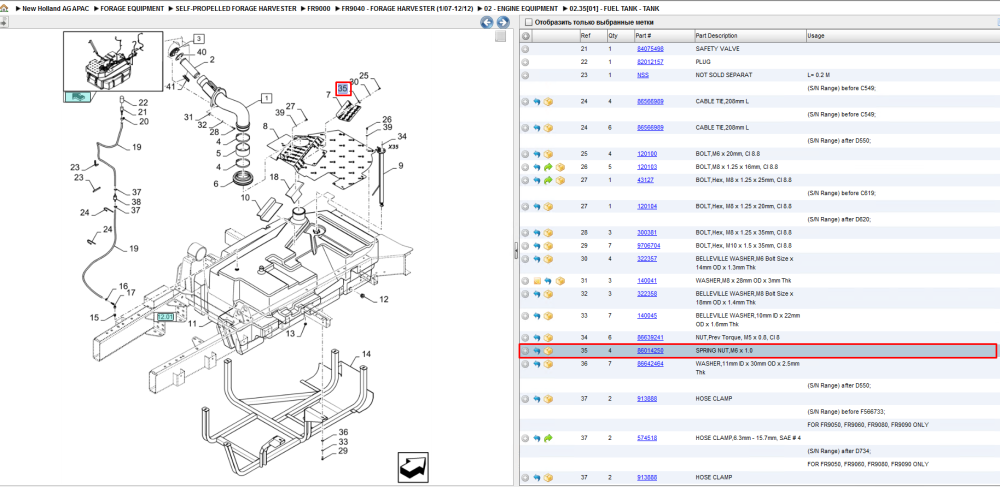This screenshot has height=487, width=1000.
Task: Click boxed callout 3 in diagram
Action: coord(198,38)
